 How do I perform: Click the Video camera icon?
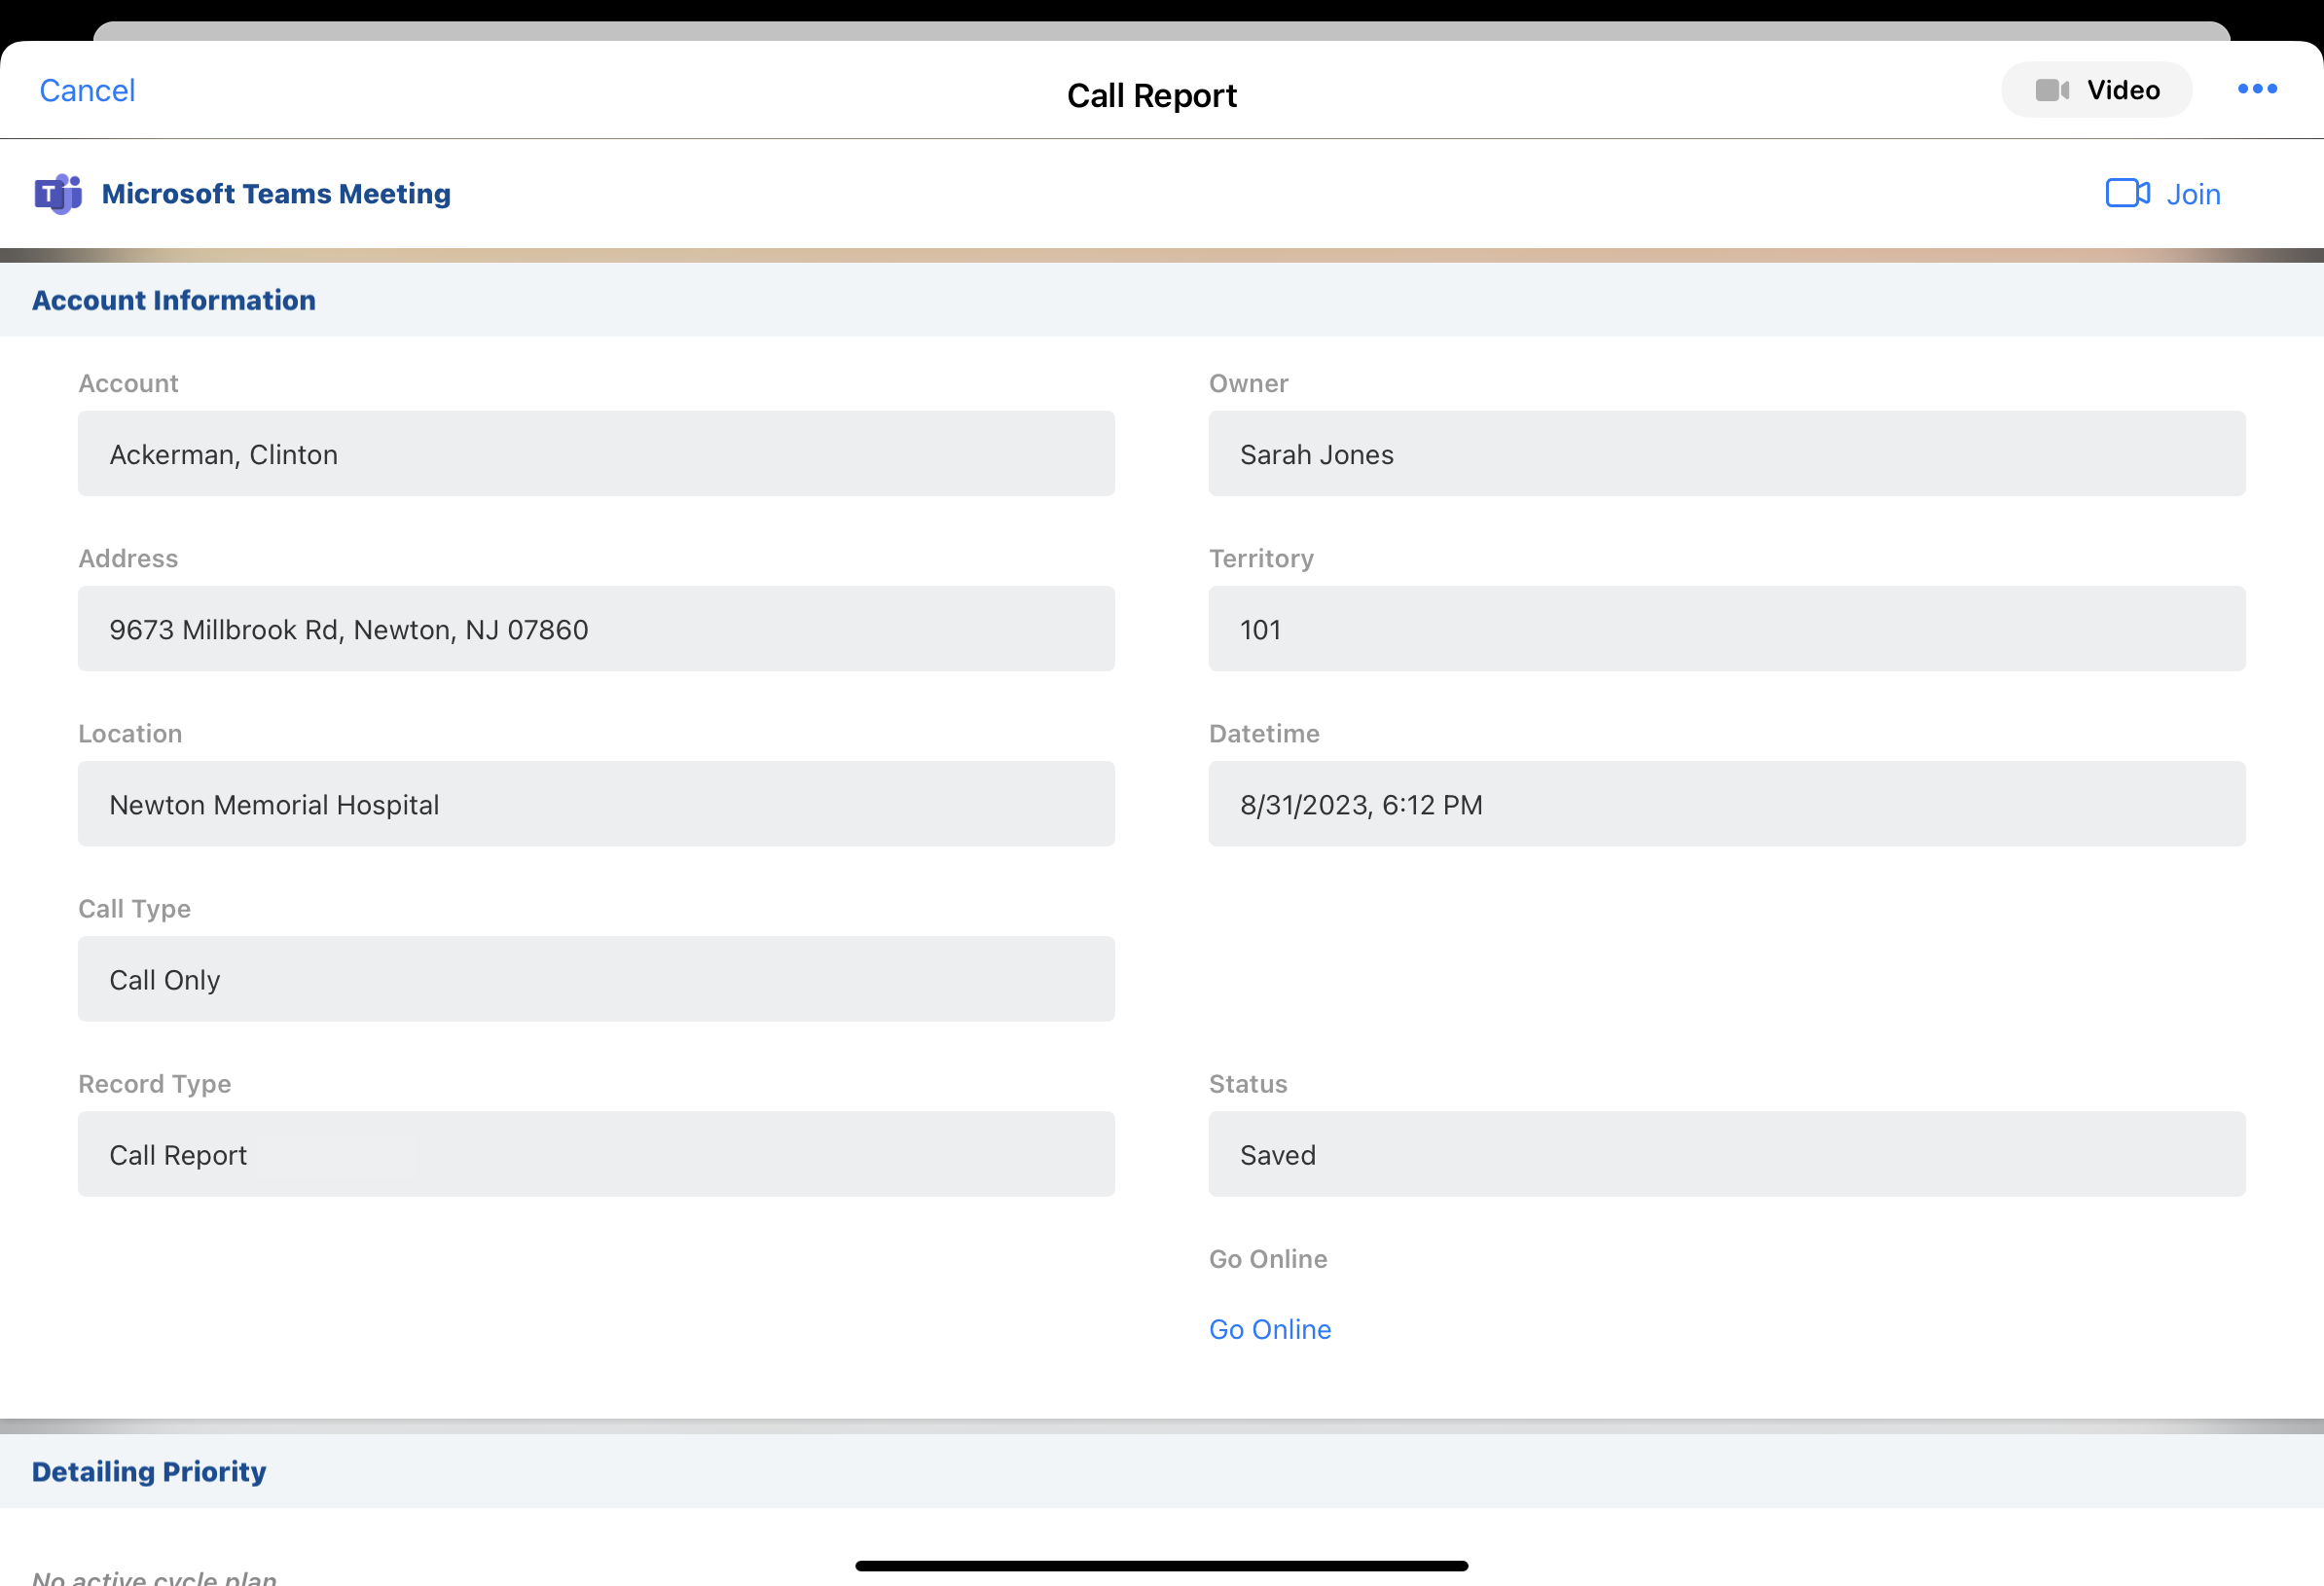pyautogui.click(x=2051, y=90)
